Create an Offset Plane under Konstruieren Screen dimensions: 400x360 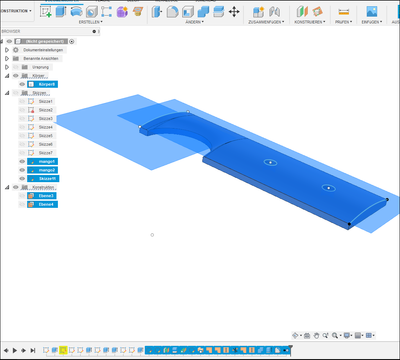point(302,12)
